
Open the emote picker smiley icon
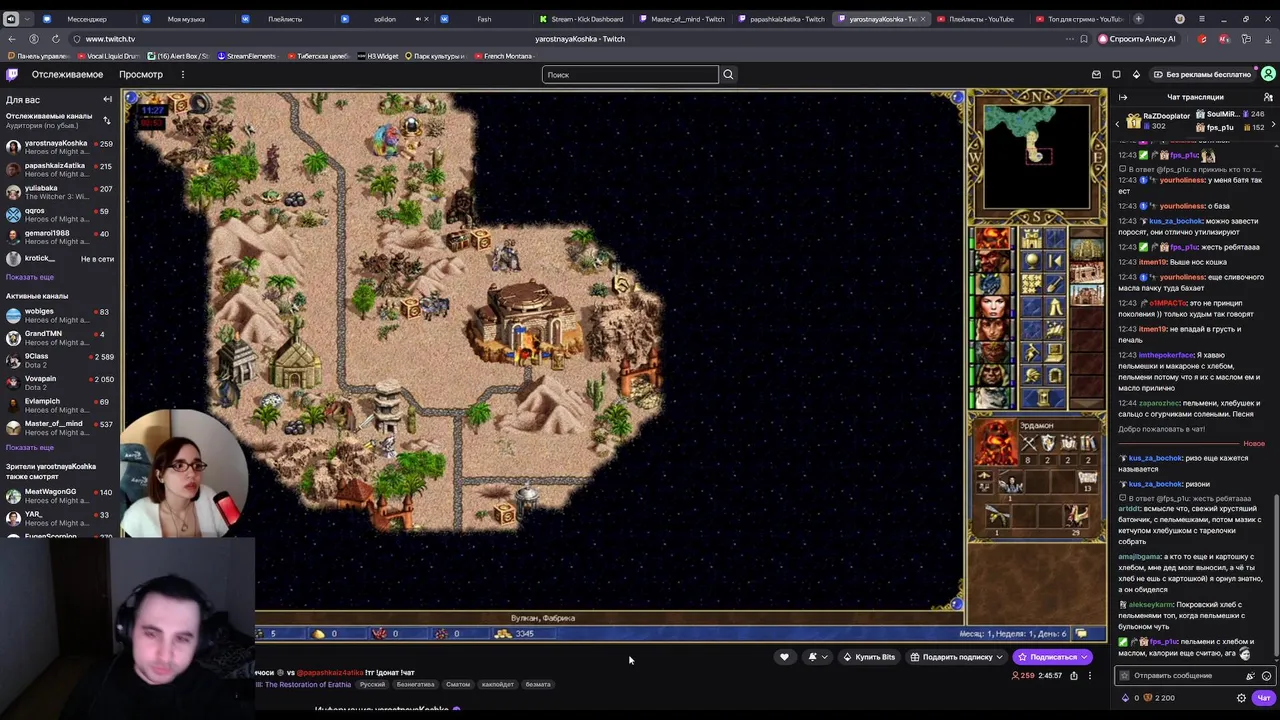click(1266, 676)
